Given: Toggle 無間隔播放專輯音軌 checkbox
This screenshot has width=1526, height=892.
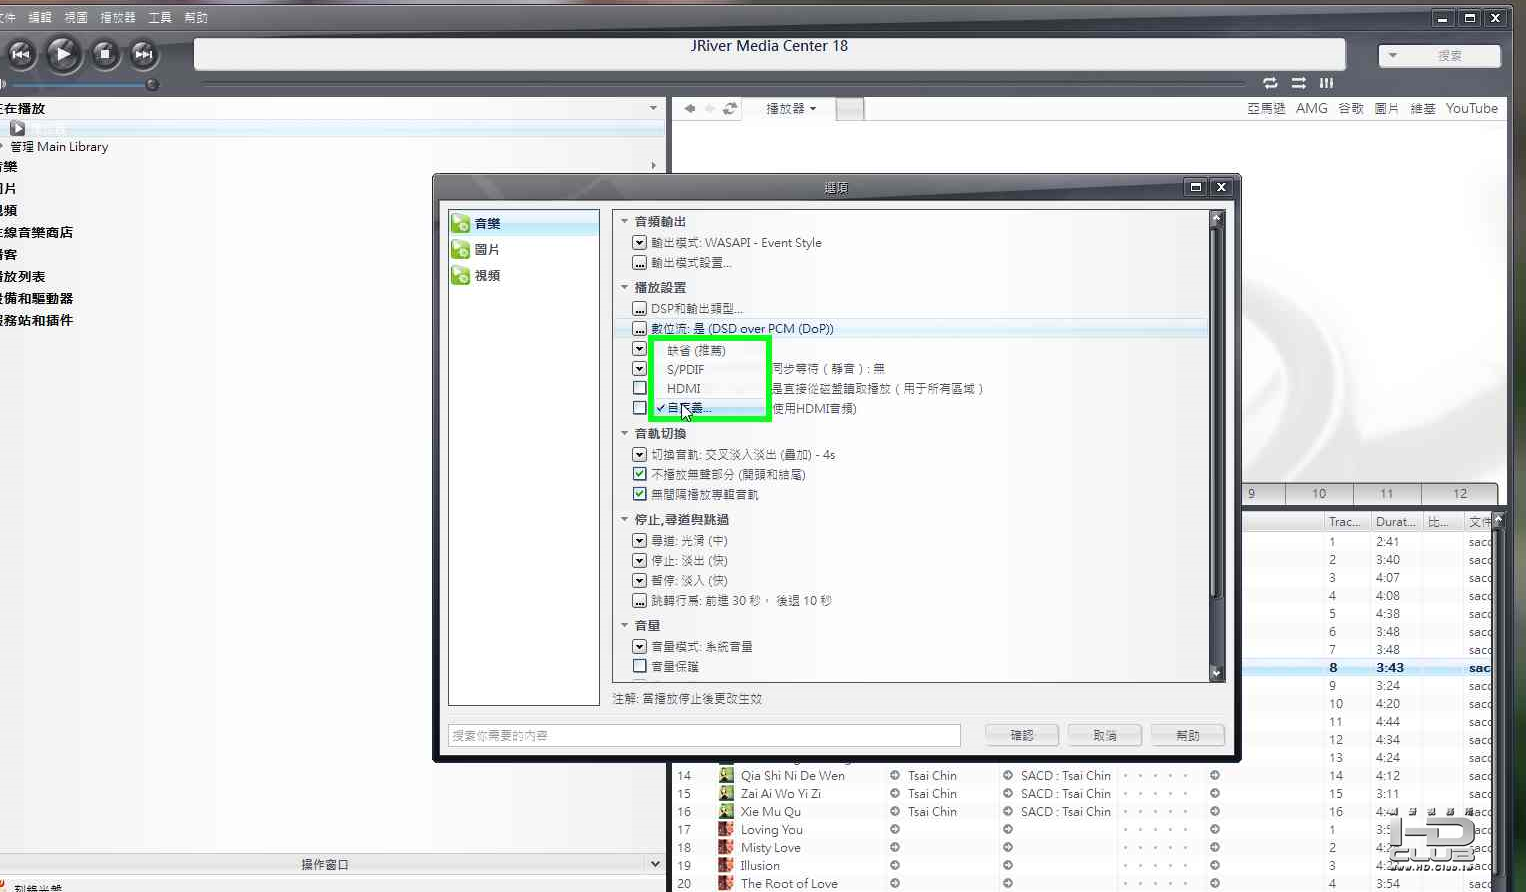Looking at the screenshot, I should tap(639, 494).
